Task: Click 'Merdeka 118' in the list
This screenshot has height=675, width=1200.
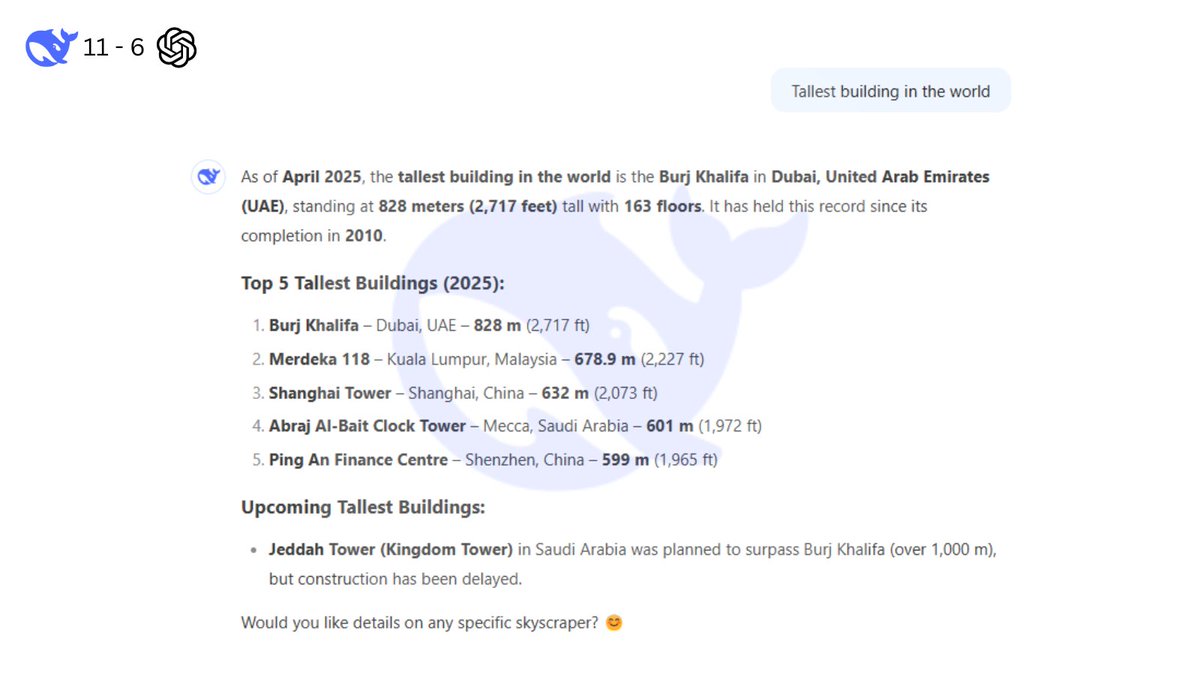Action: 319,359
